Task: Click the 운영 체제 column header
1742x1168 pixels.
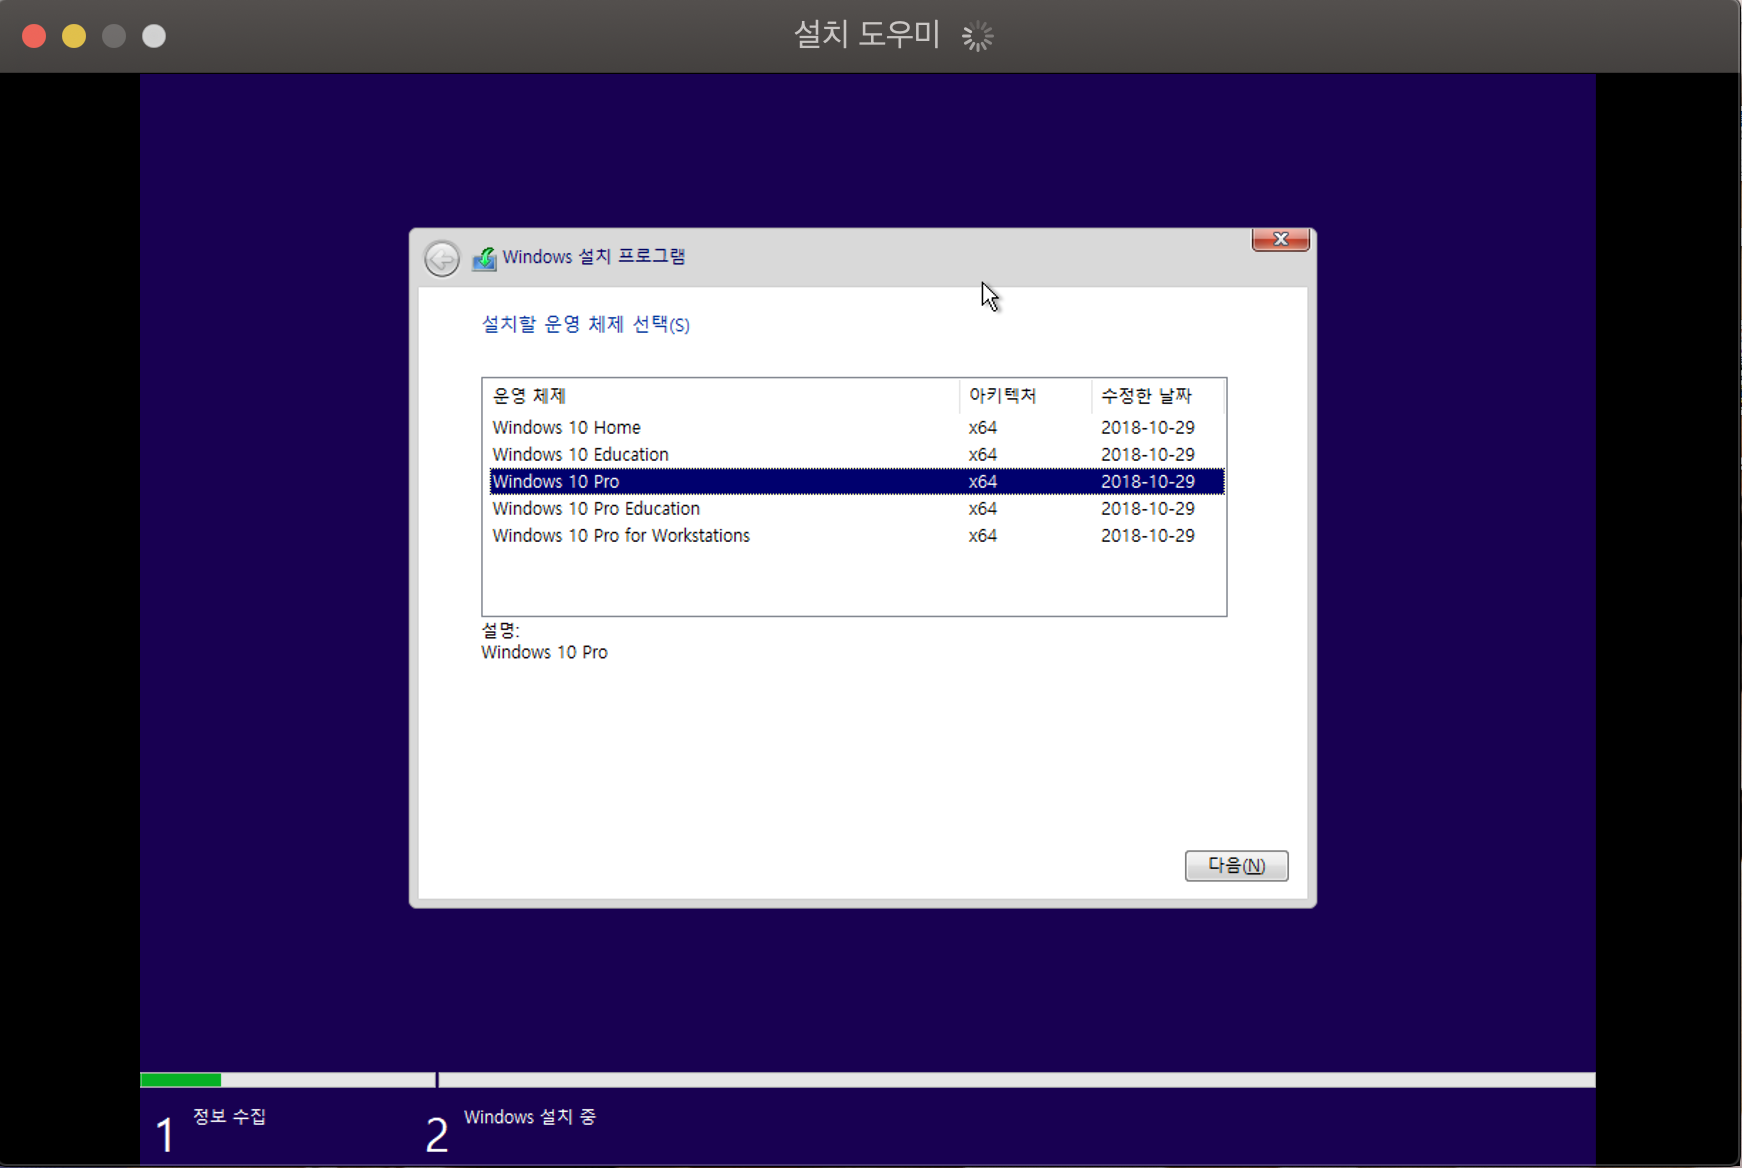Action: pyautogui.click(x=721, y=396)
